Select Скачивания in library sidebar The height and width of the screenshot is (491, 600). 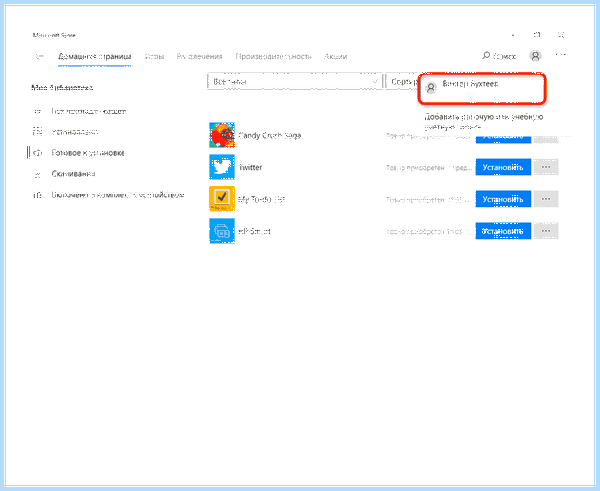[73, 174]
